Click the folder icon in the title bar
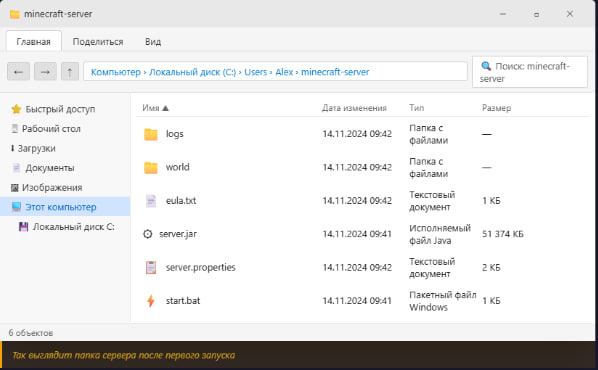 [x=14, y=14]
